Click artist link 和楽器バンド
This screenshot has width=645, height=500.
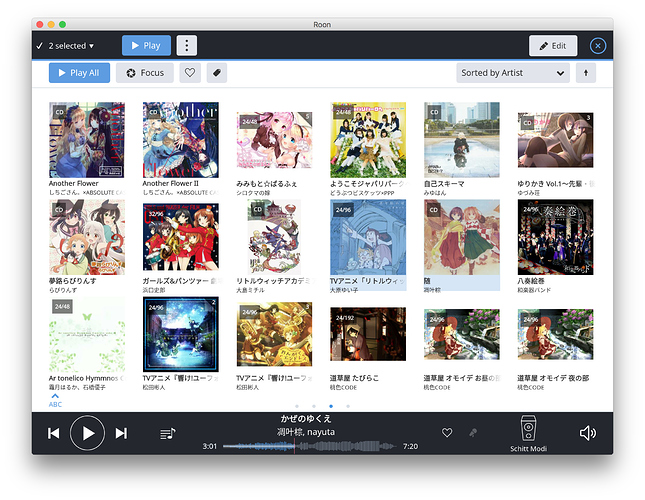534,290
